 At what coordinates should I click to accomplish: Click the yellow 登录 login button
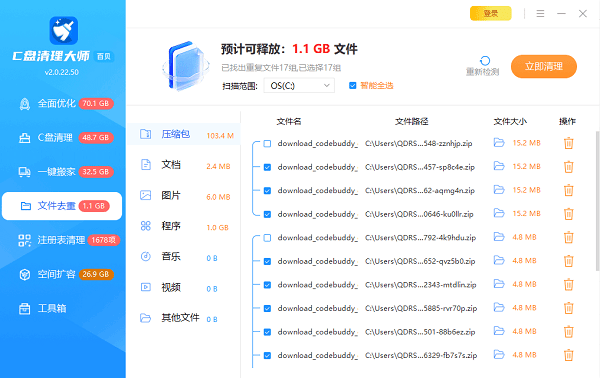(491, 13)
